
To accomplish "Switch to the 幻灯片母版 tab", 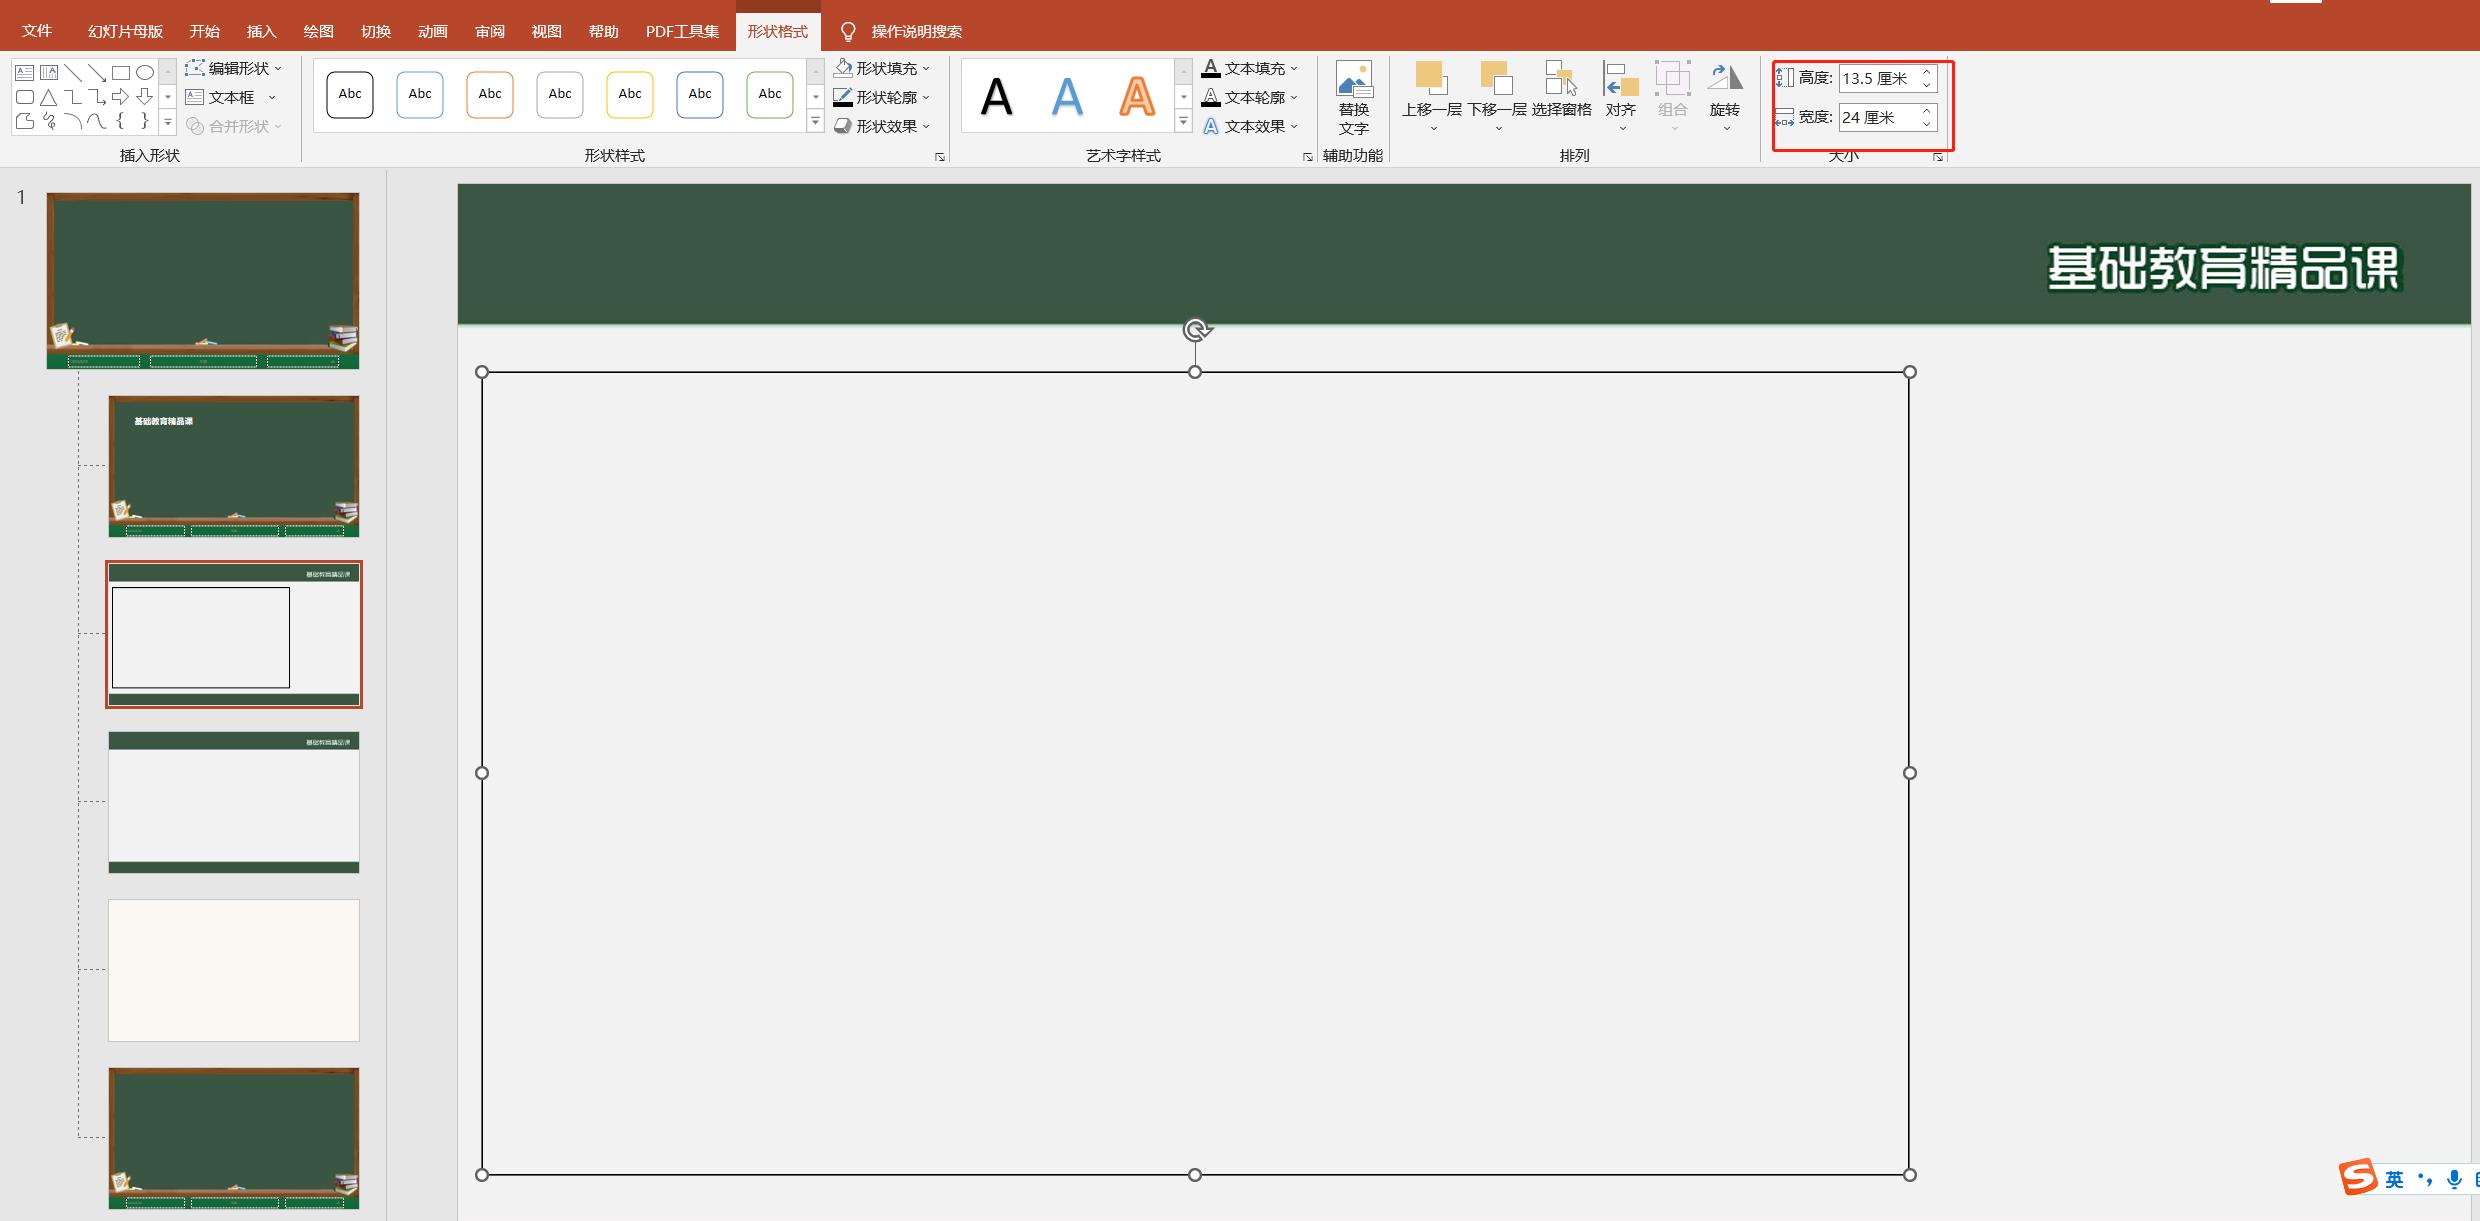I will pyautogui.click(x=125, y=32).
